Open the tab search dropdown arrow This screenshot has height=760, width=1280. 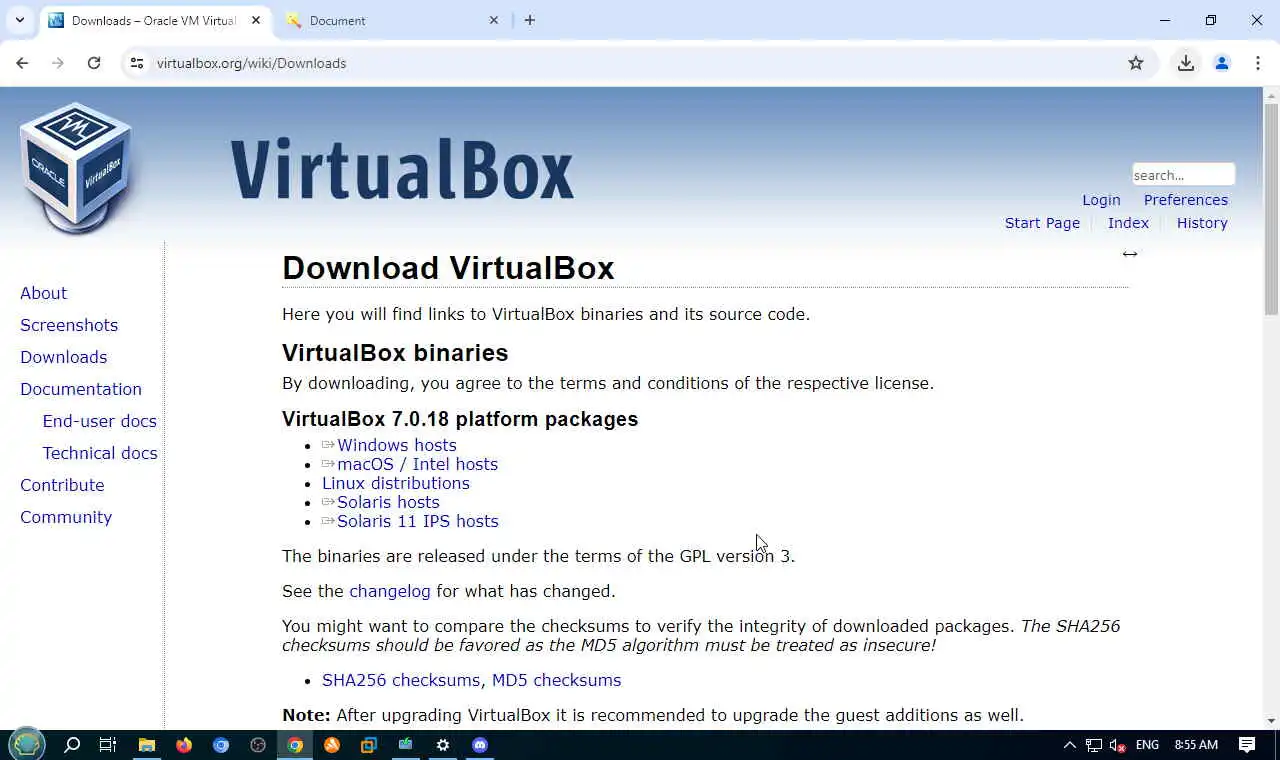coord(19,20)
